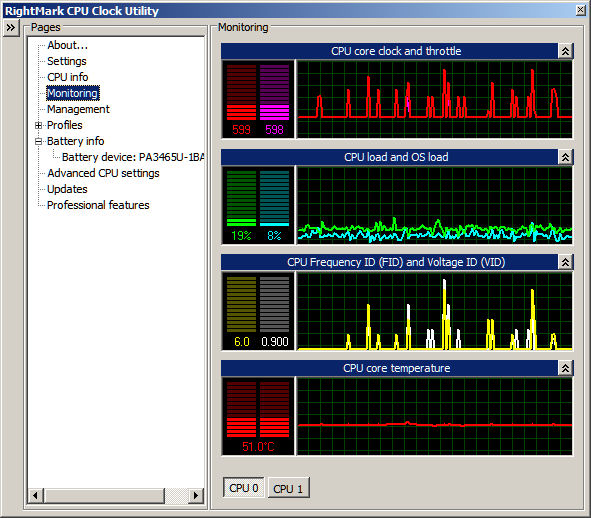Click the CPU load and OS load header
Screen dimensions: 591x518
point(390,157)
